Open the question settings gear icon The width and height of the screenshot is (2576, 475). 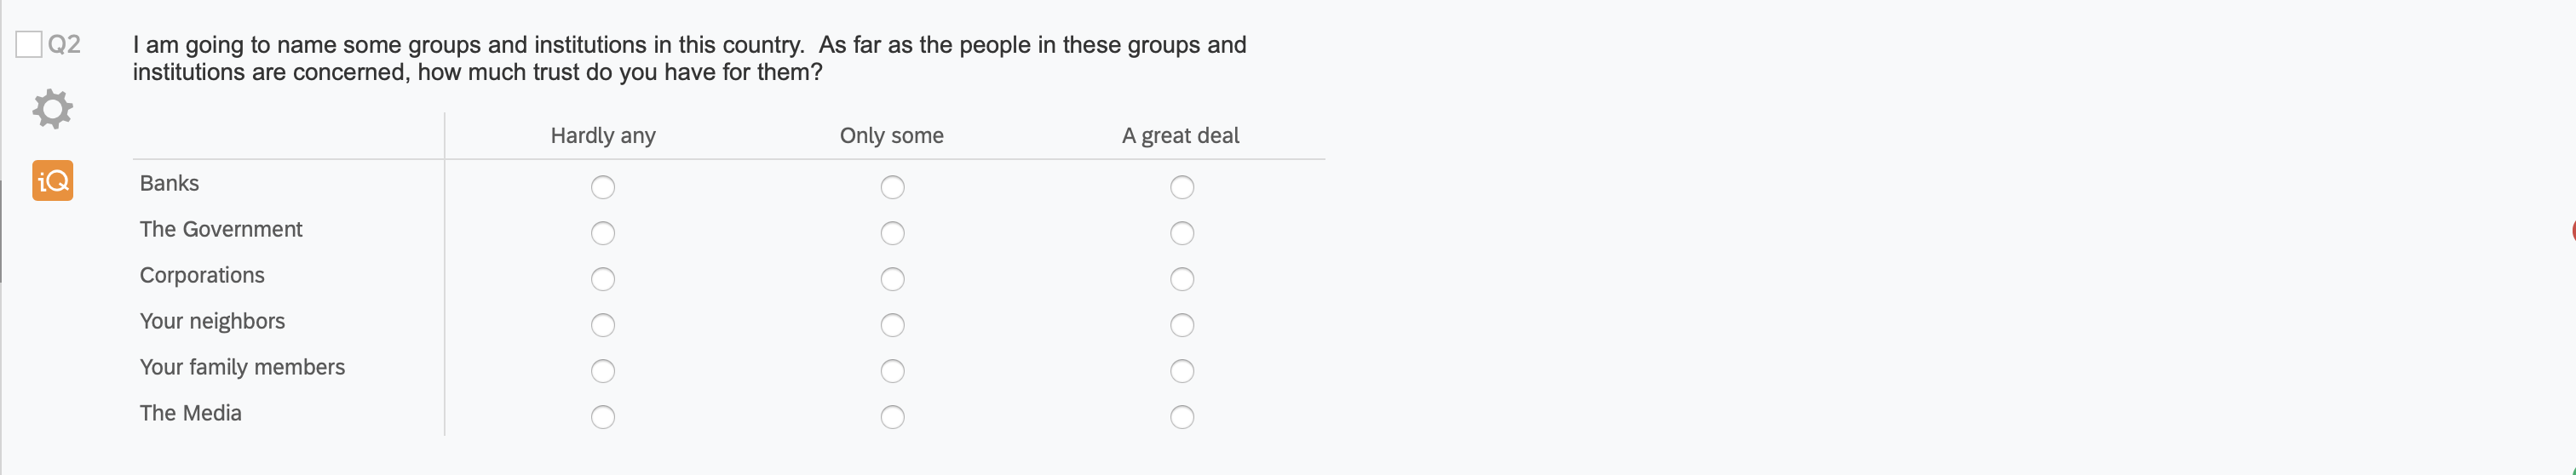click(53, 109)
